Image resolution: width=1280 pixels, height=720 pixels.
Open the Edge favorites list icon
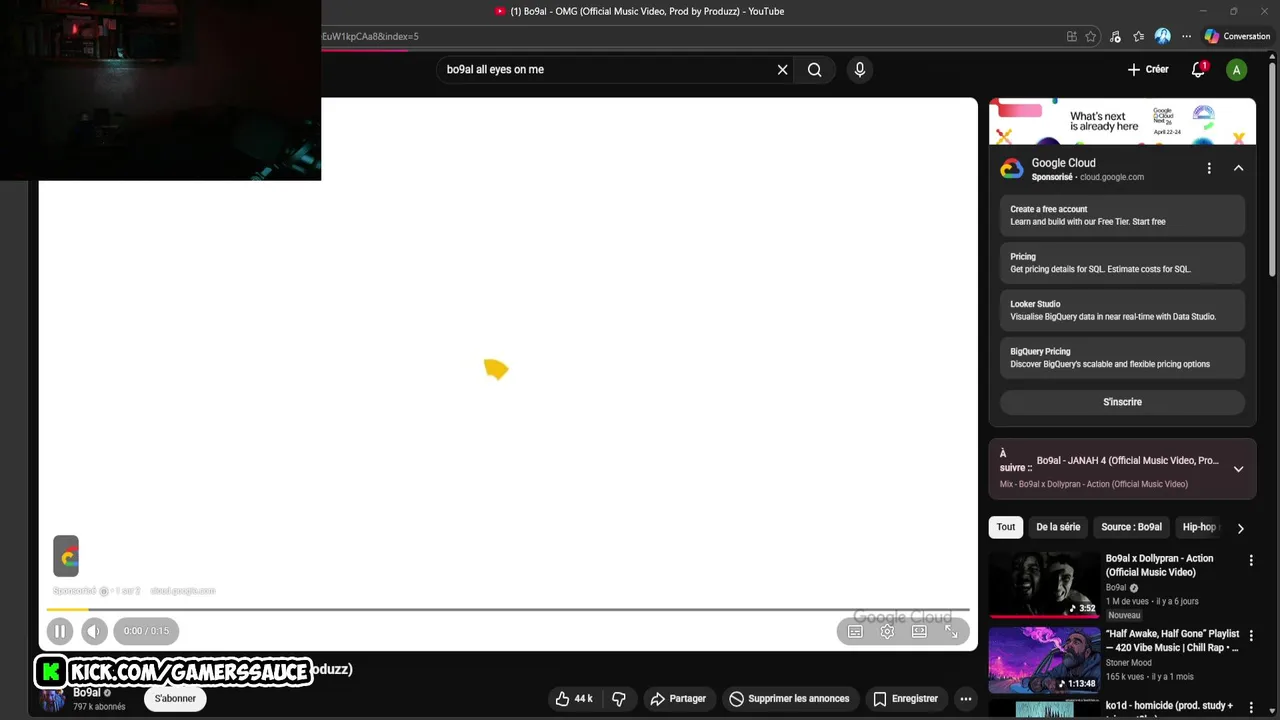1139,36
